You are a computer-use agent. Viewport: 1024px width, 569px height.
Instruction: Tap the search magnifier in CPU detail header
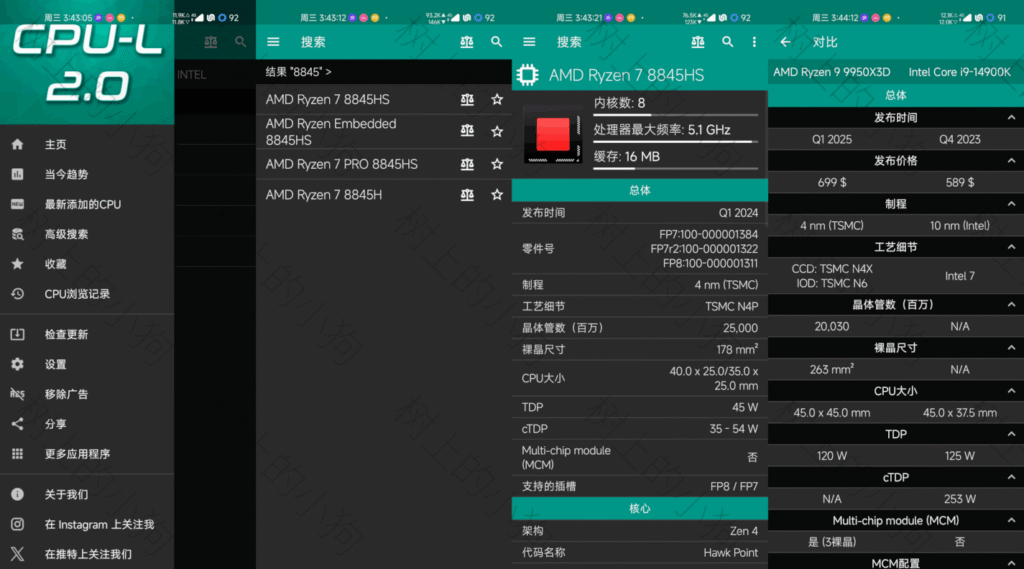727,42
